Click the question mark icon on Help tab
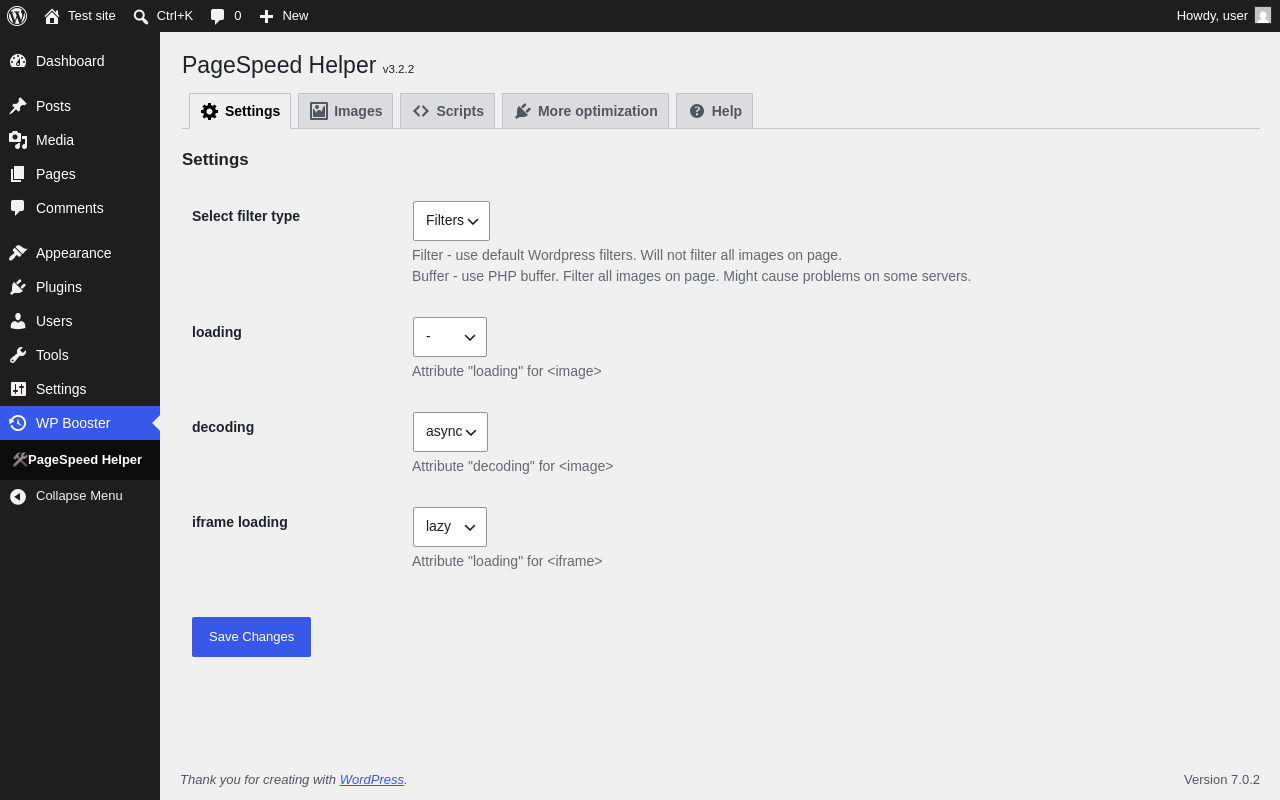 pyautogui.click(x=697, y=111)
